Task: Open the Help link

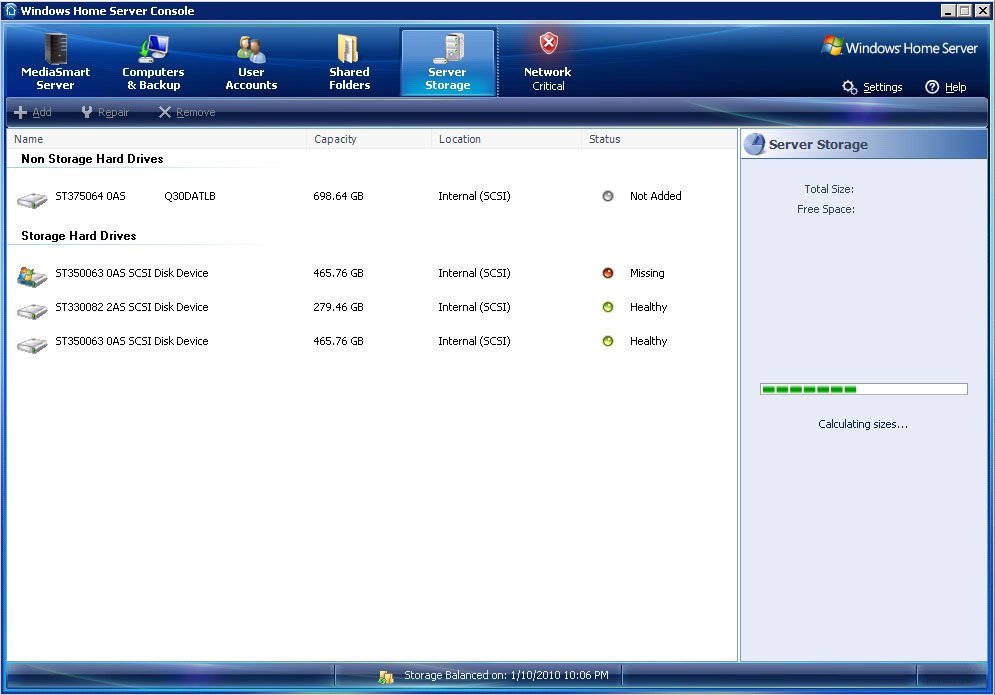Action: (955, 87)
